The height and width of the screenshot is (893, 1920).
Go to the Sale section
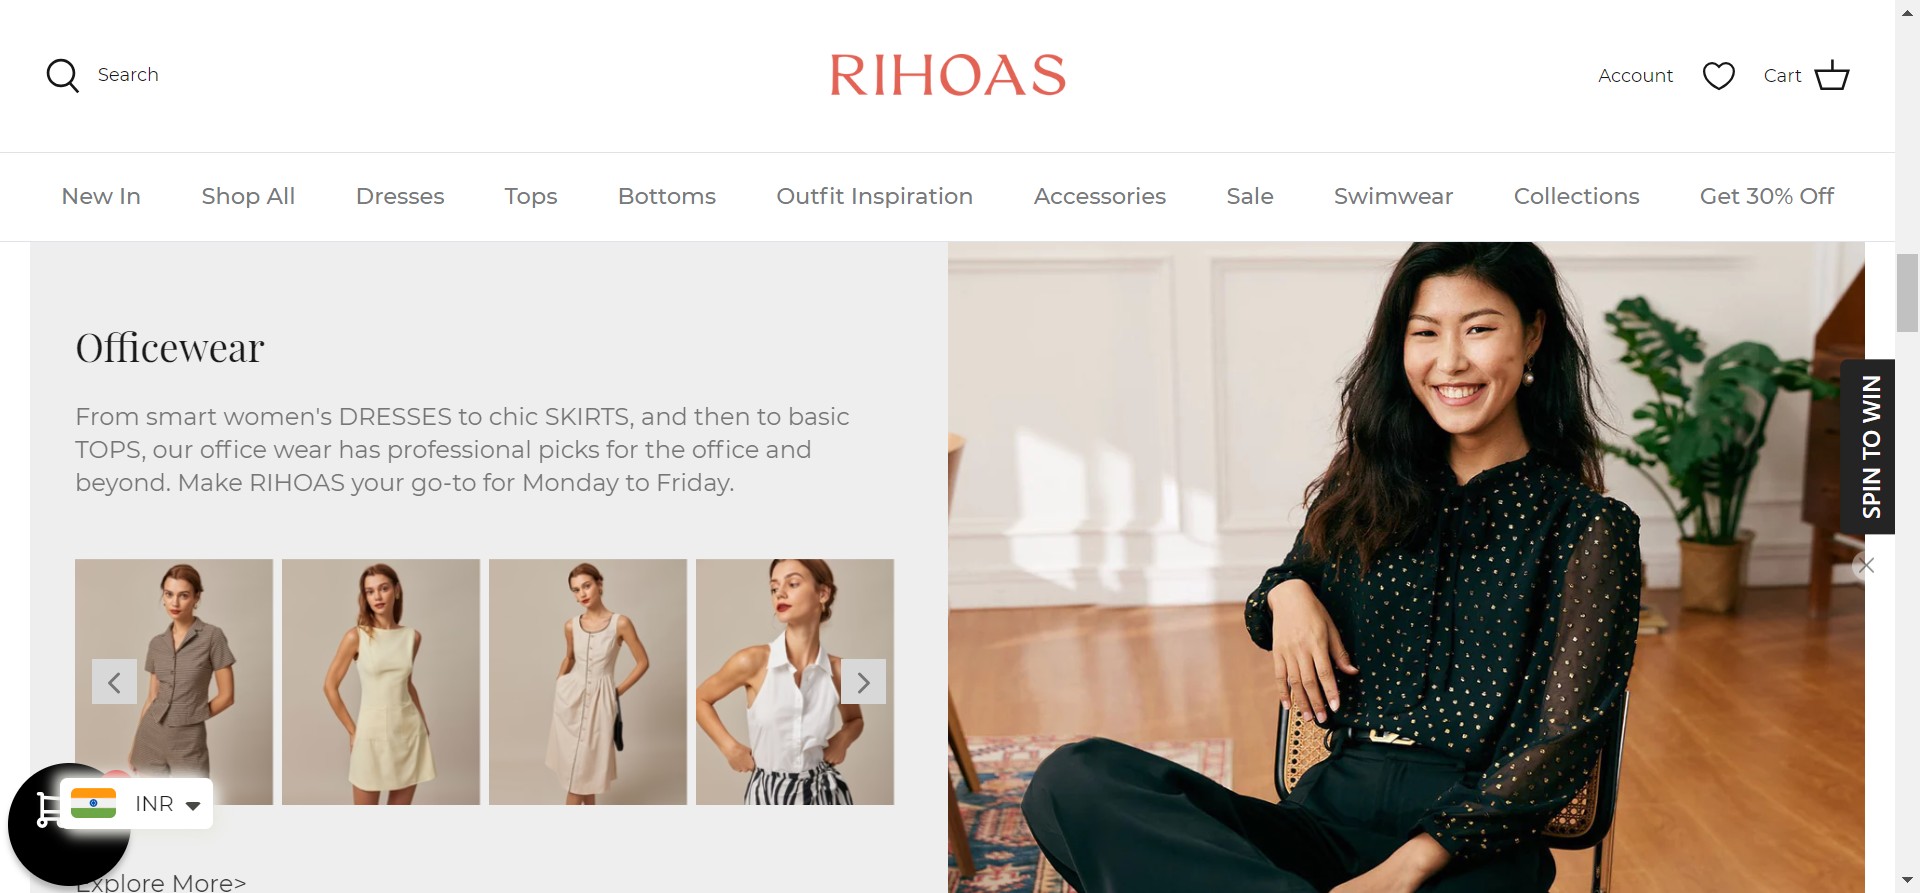point(1250,196)
